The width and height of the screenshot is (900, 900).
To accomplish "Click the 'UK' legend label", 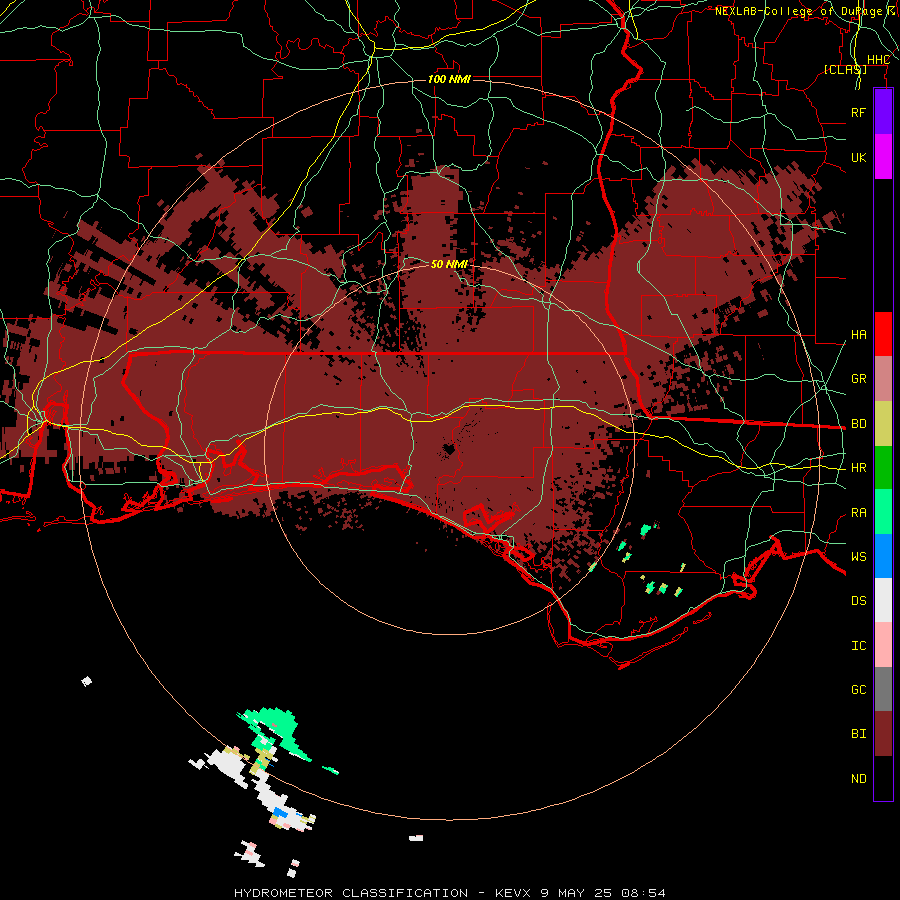I will (858, 157).
